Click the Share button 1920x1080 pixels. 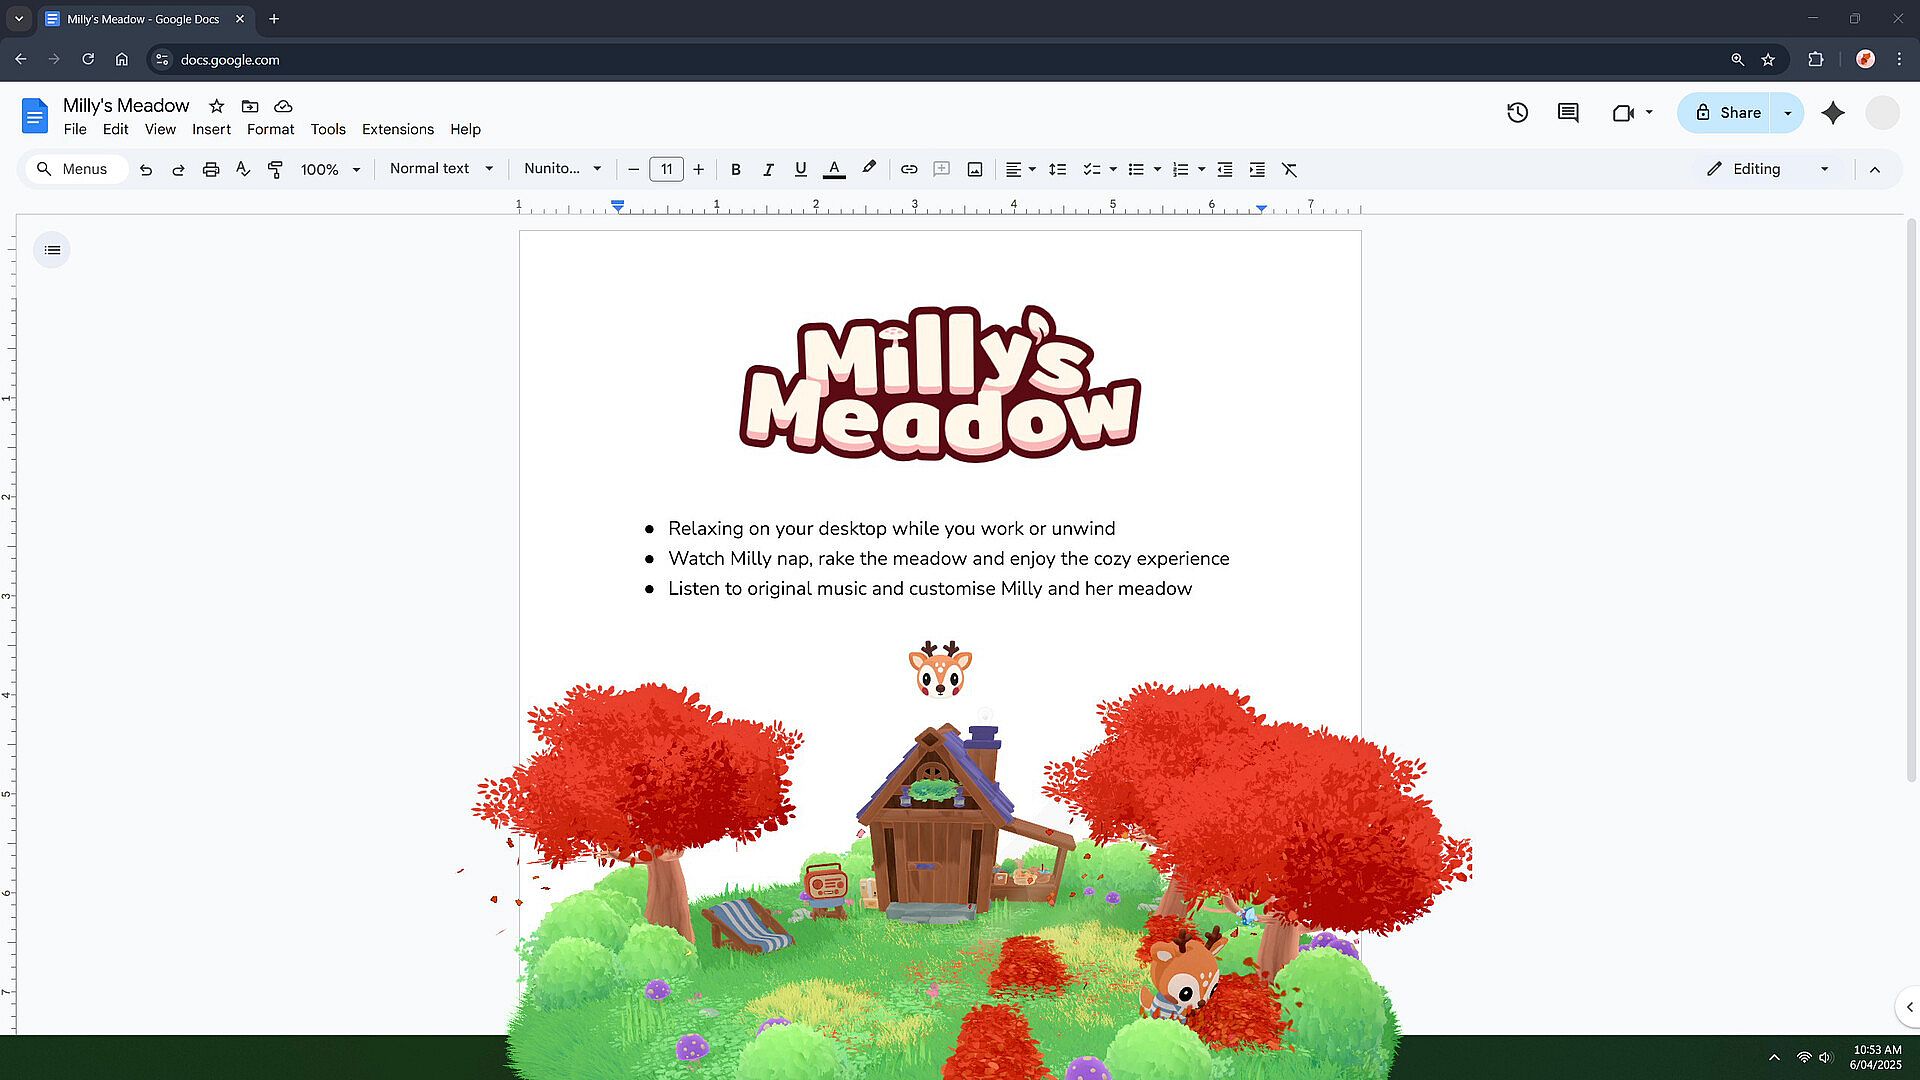[x=1727, y=113]
